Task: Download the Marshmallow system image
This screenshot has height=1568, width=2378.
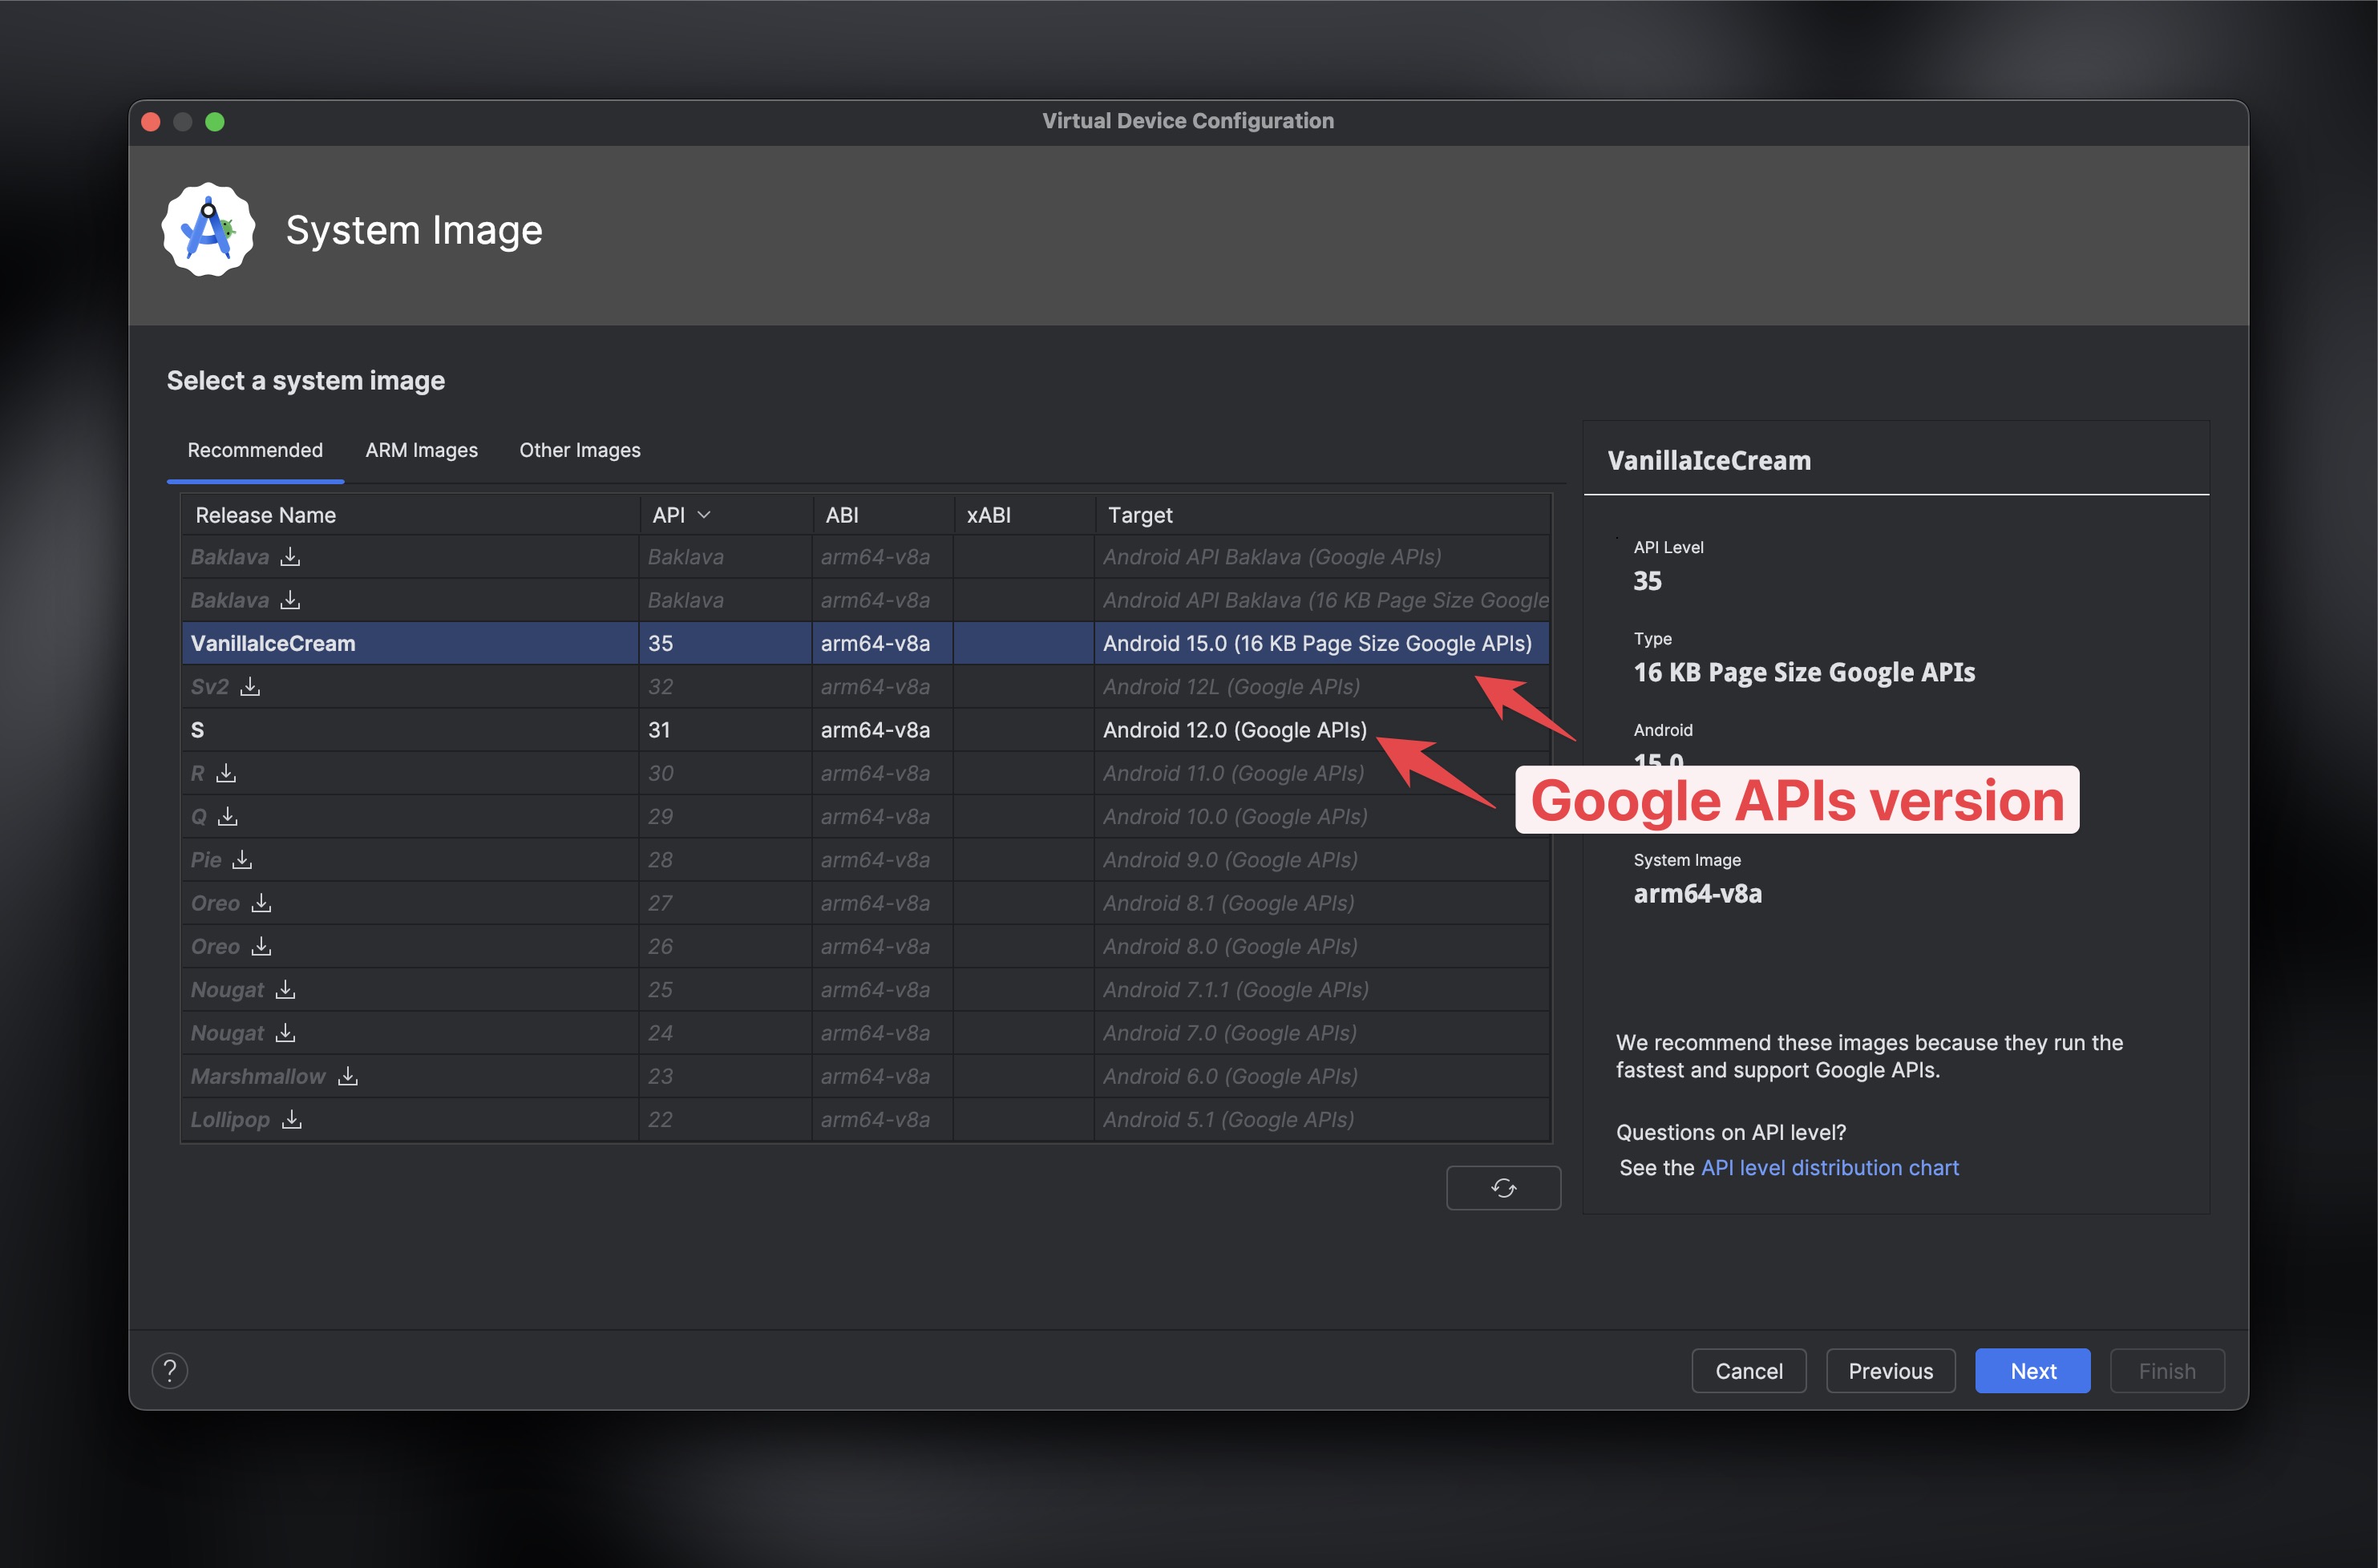Action: point(348,1075)
